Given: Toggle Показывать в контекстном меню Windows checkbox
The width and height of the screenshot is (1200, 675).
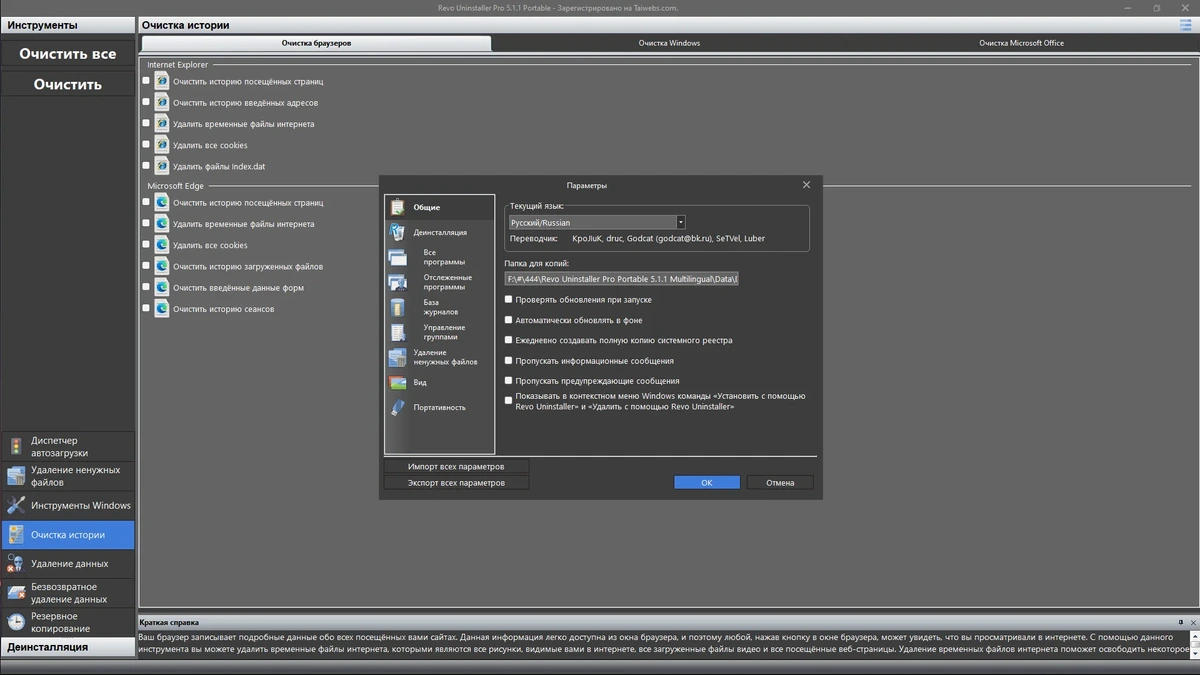Looking at the screenshot, I should tap(509, 401).
